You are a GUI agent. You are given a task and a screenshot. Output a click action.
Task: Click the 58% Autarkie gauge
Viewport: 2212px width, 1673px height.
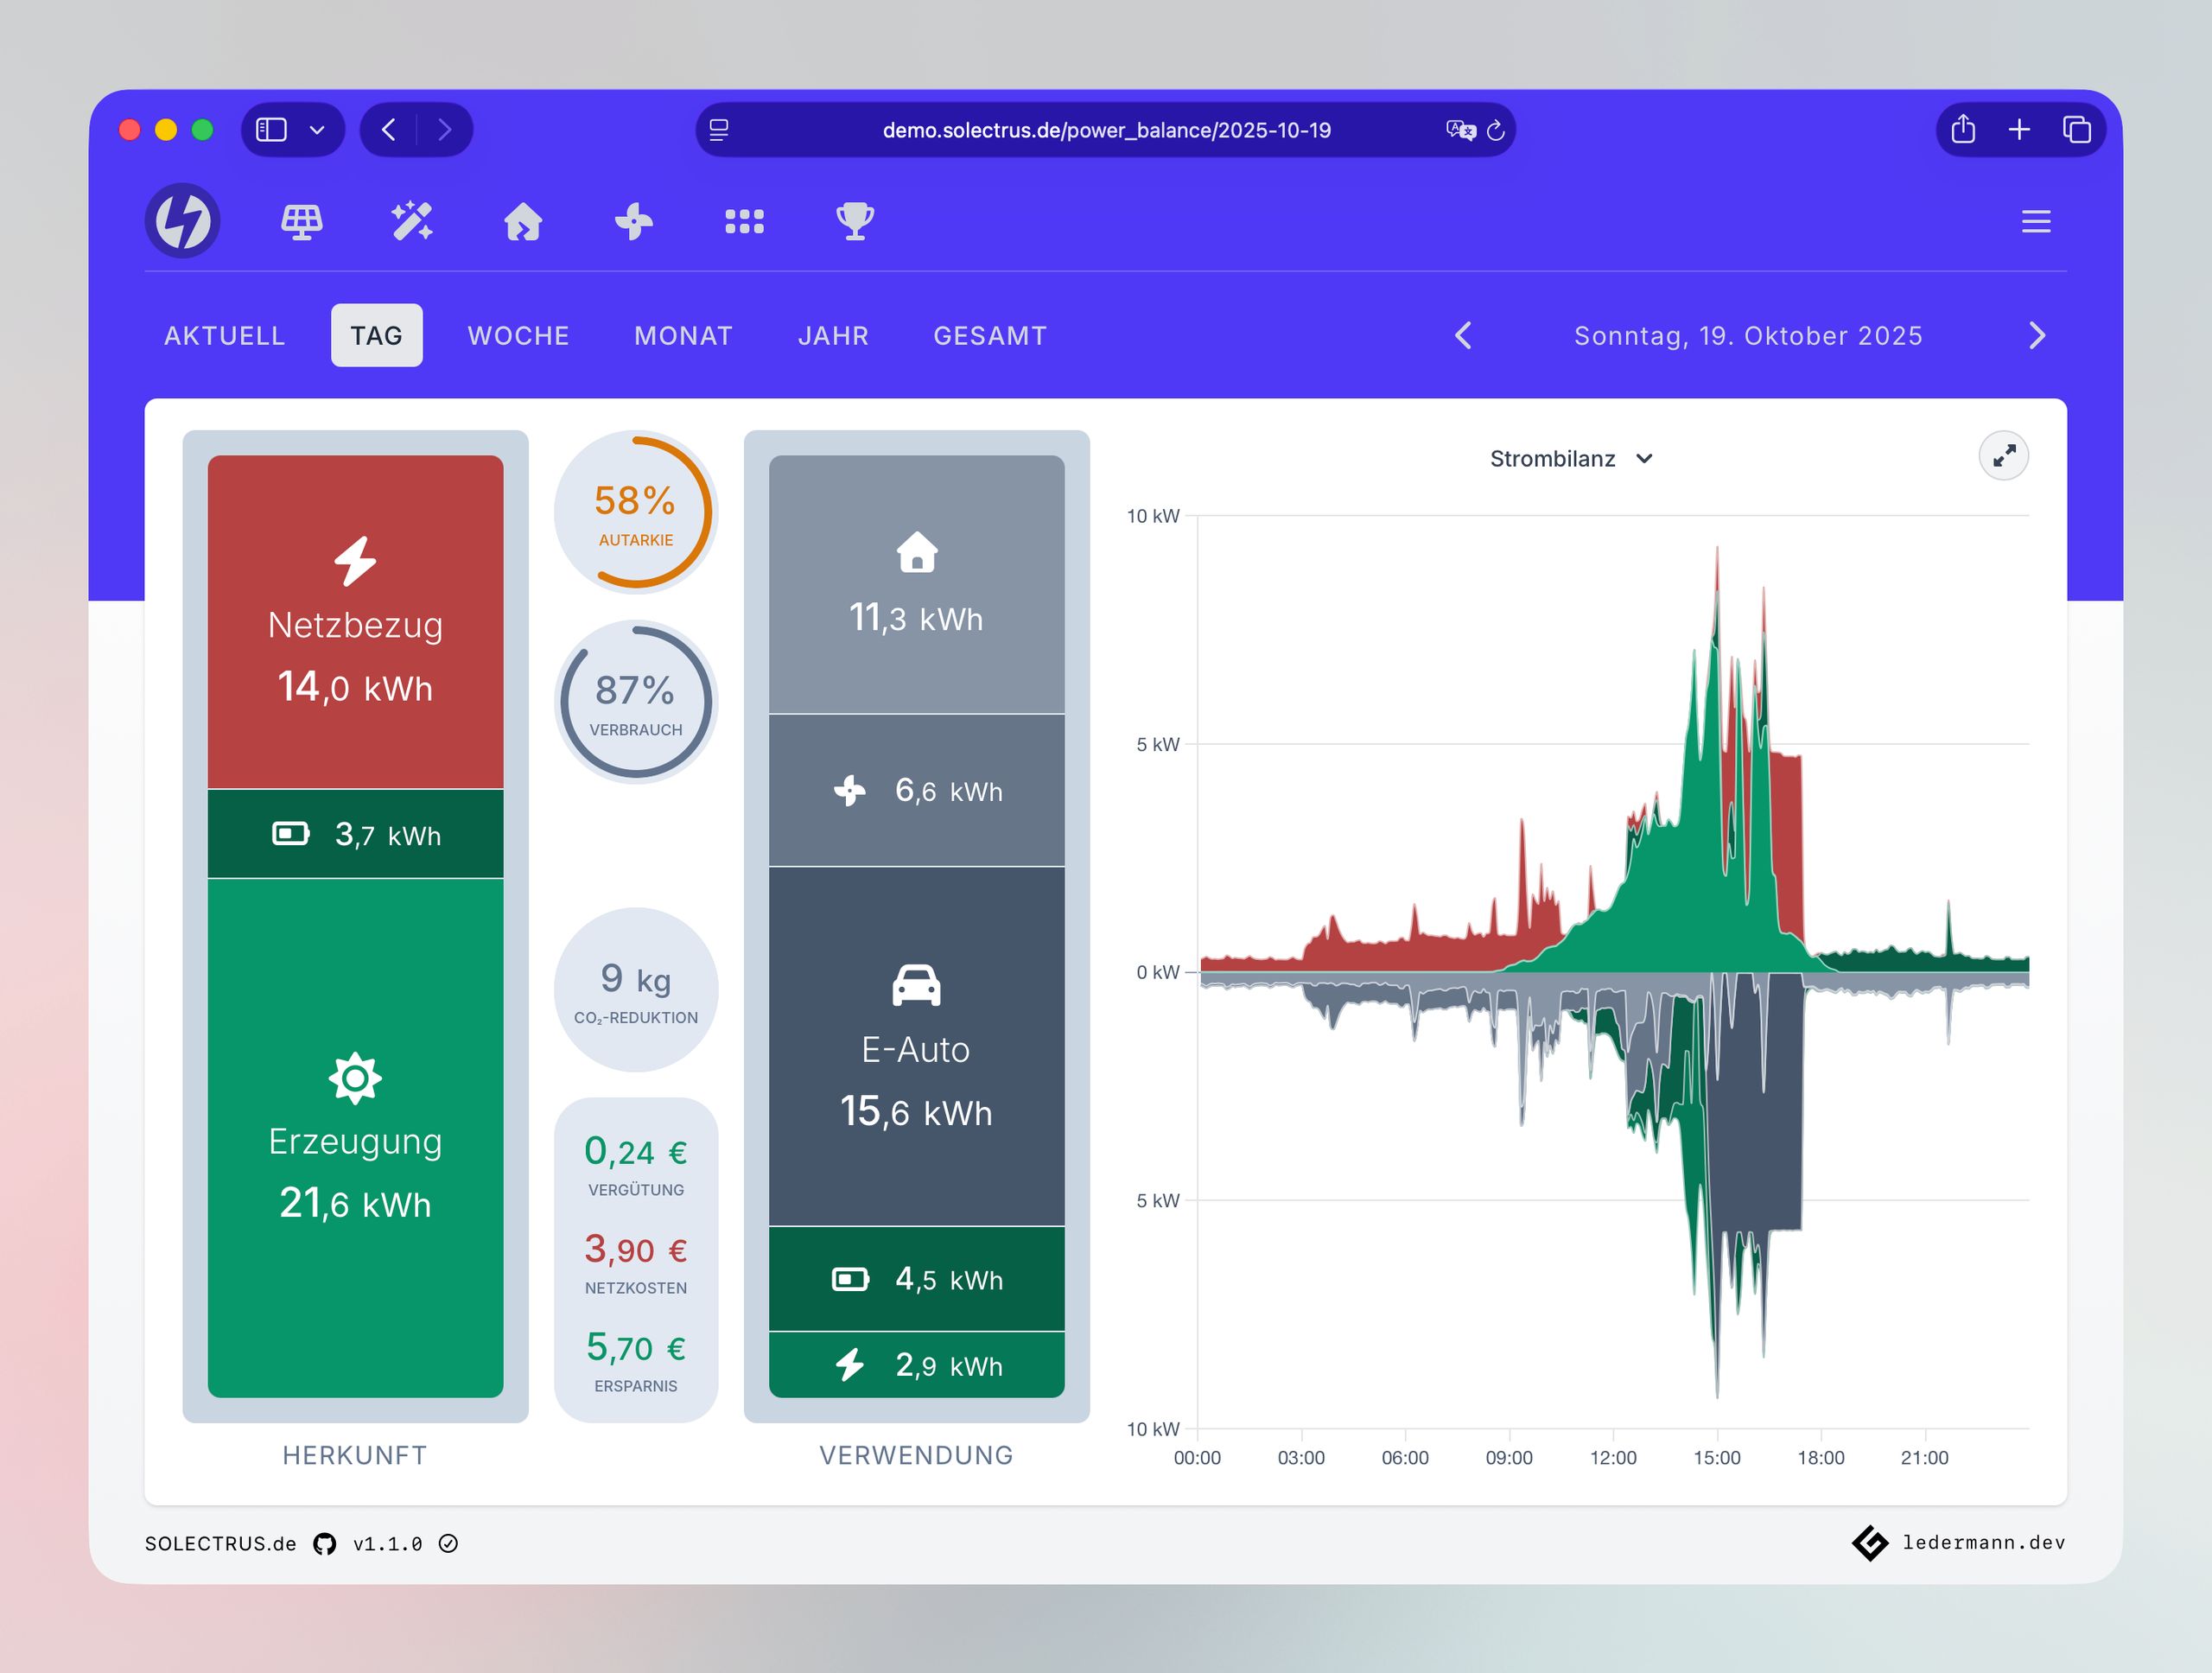635,512
